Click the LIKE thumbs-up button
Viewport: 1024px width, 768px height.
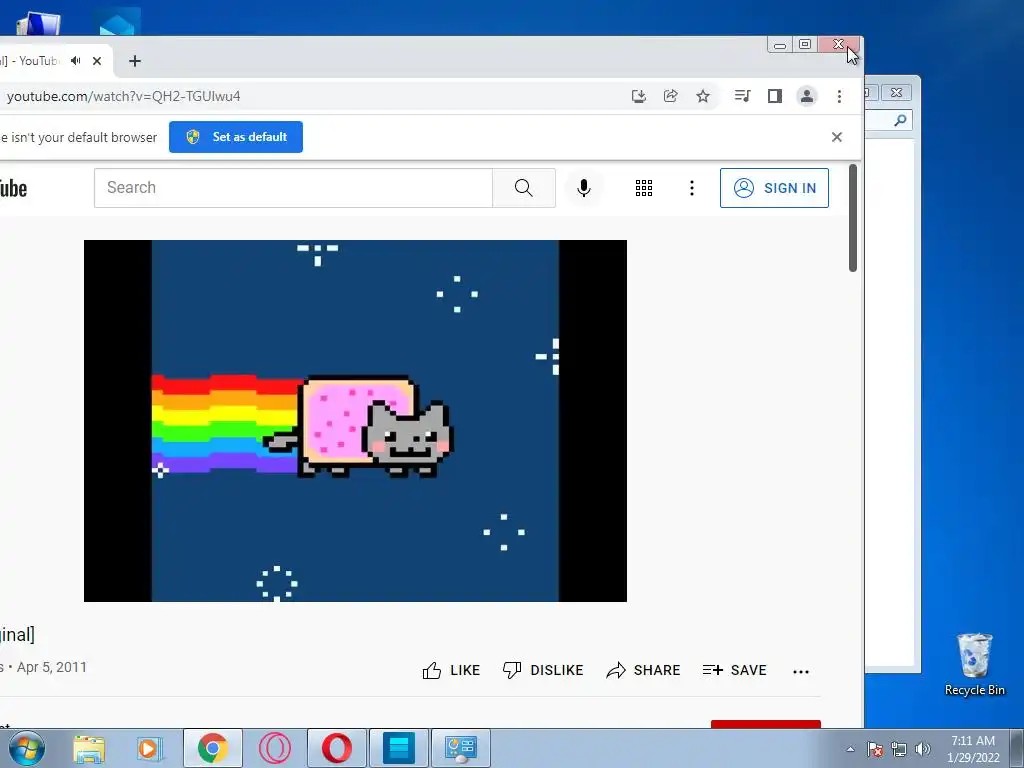pyautogui.click(x=451, y=670)
